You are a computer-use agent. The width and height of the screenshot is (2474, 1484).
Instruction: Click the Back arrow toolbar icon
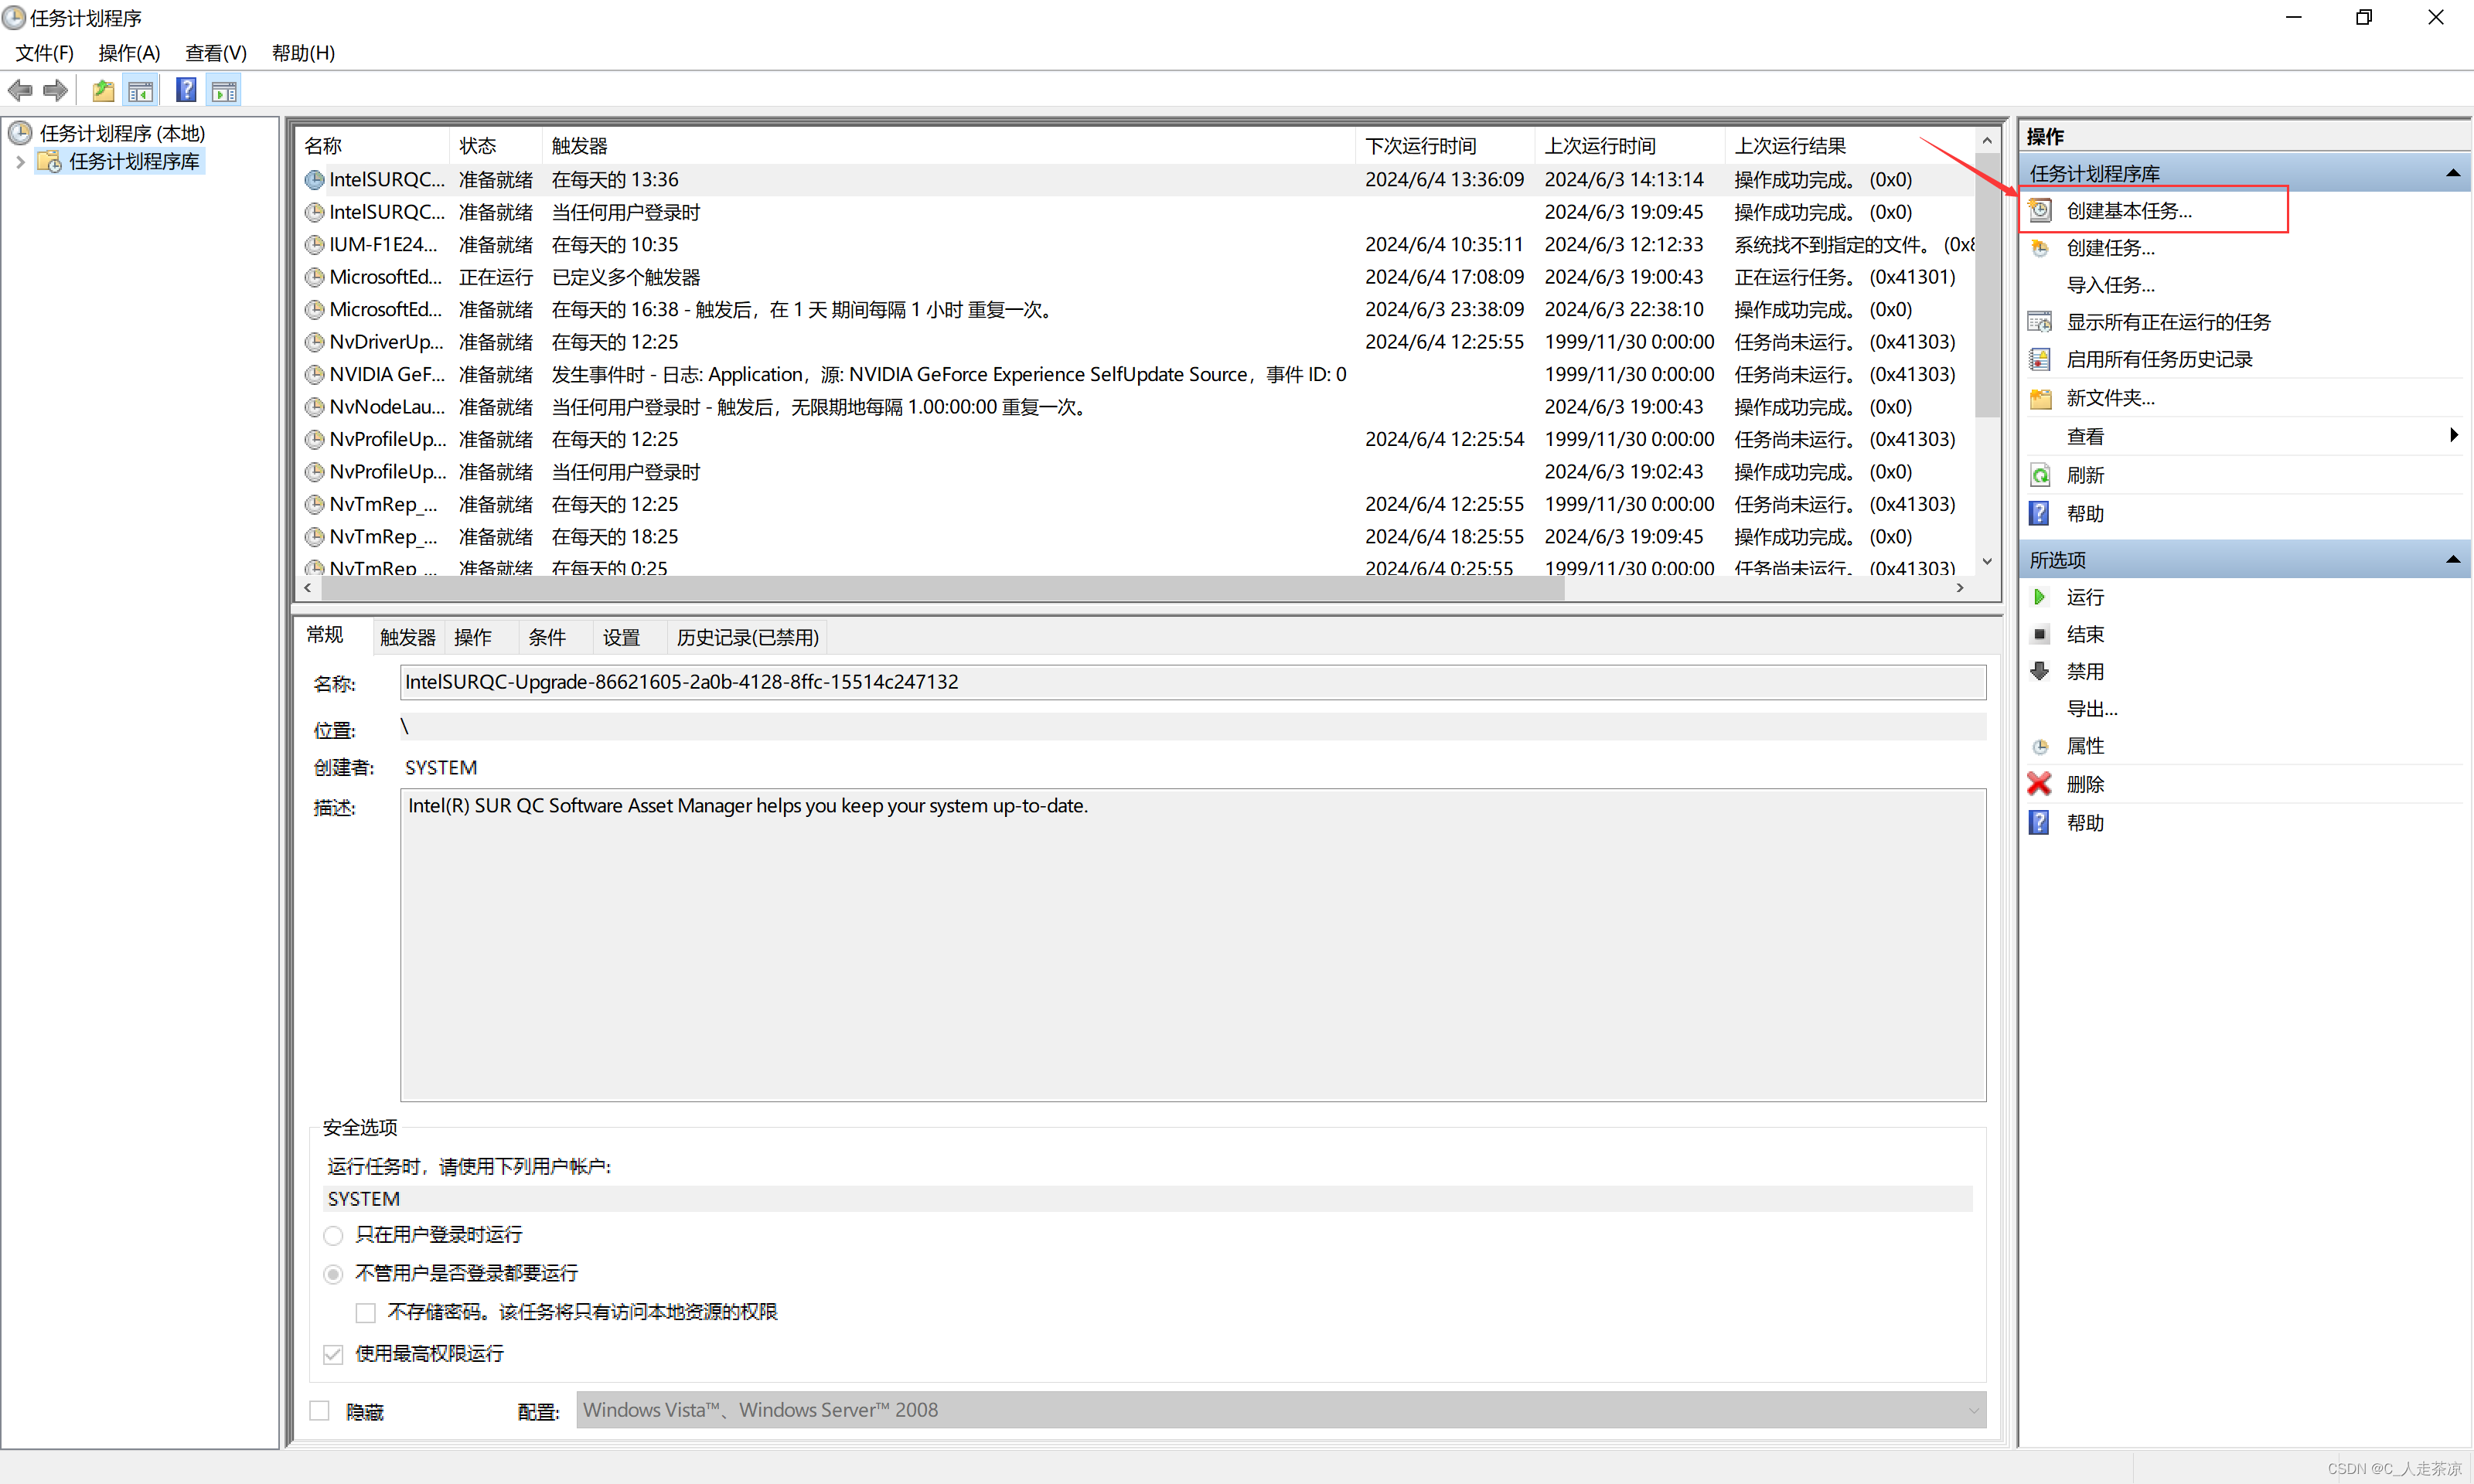pyautogui.click(x=20, y=91)
